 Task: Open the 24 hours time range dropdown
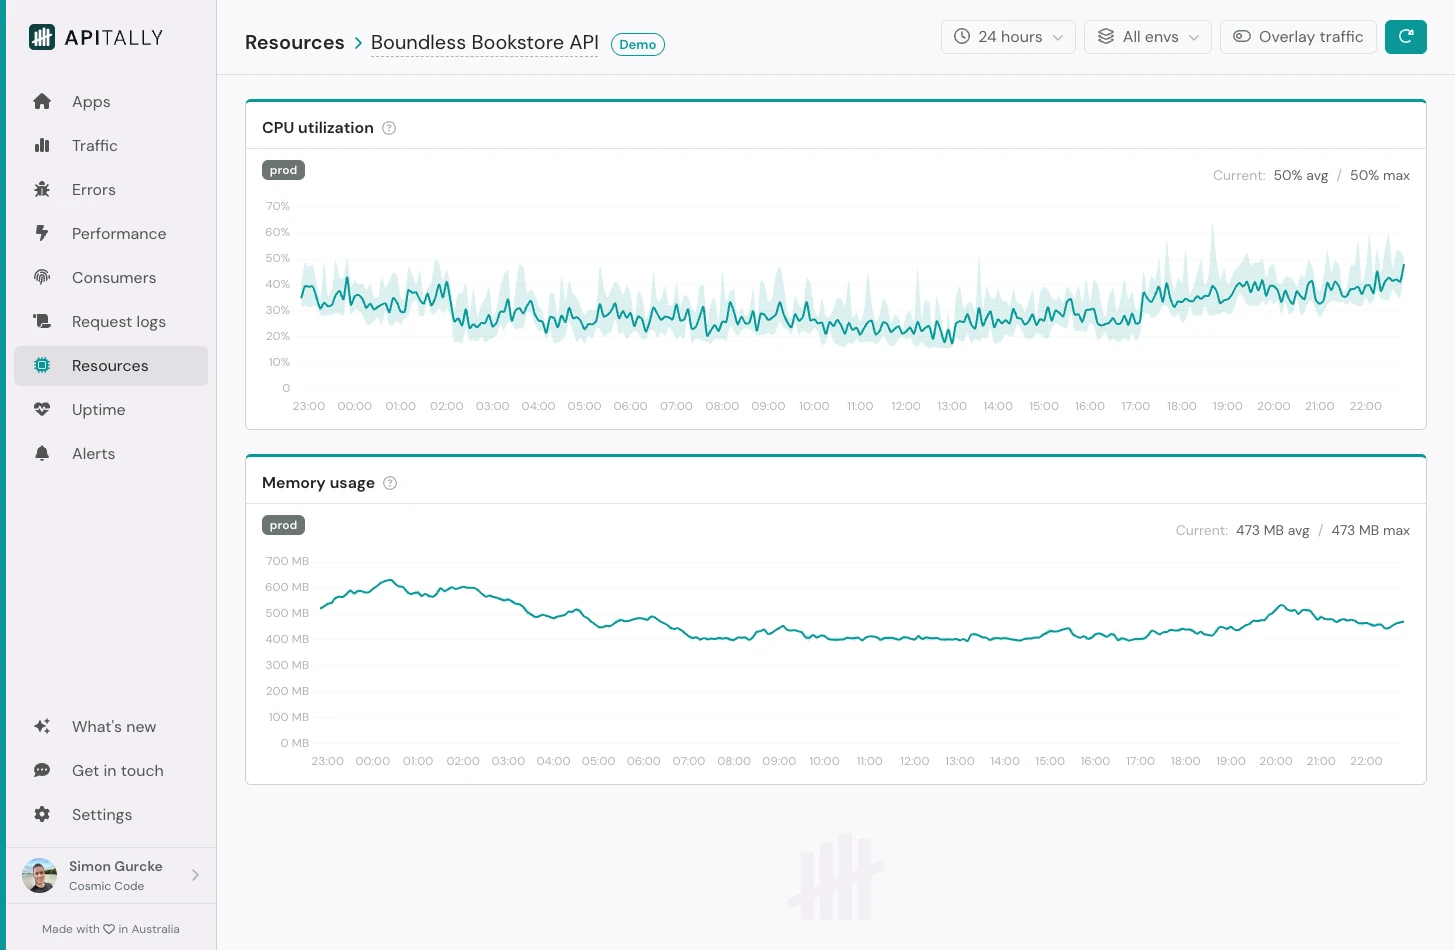click(1008, 36)
